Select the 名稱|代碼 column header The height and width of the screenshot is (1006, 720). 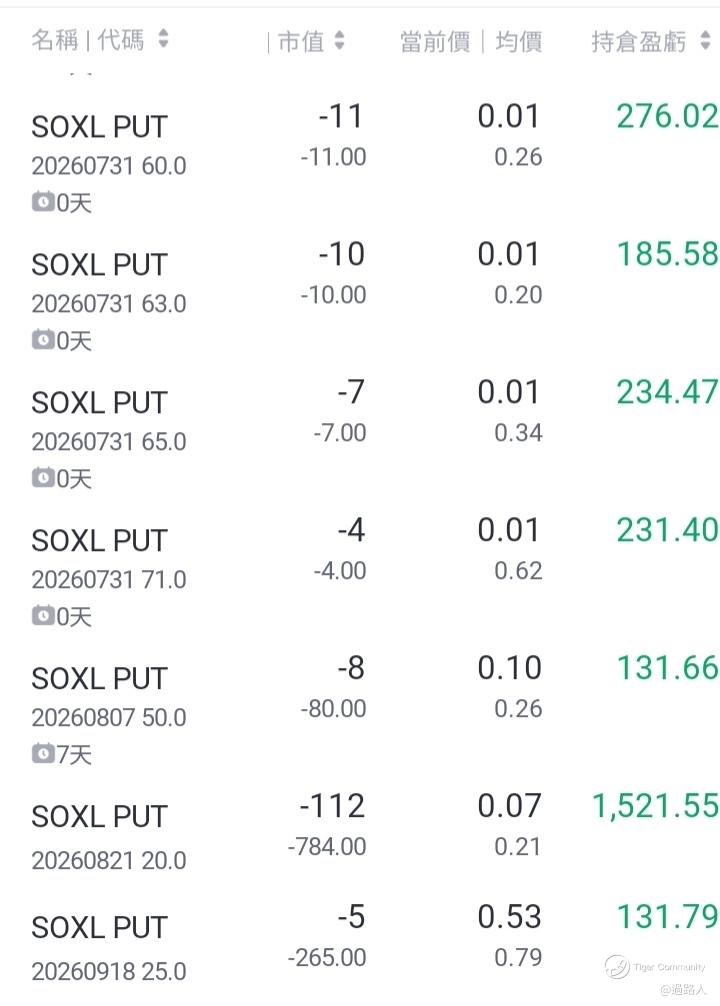(x=87, y=40)
